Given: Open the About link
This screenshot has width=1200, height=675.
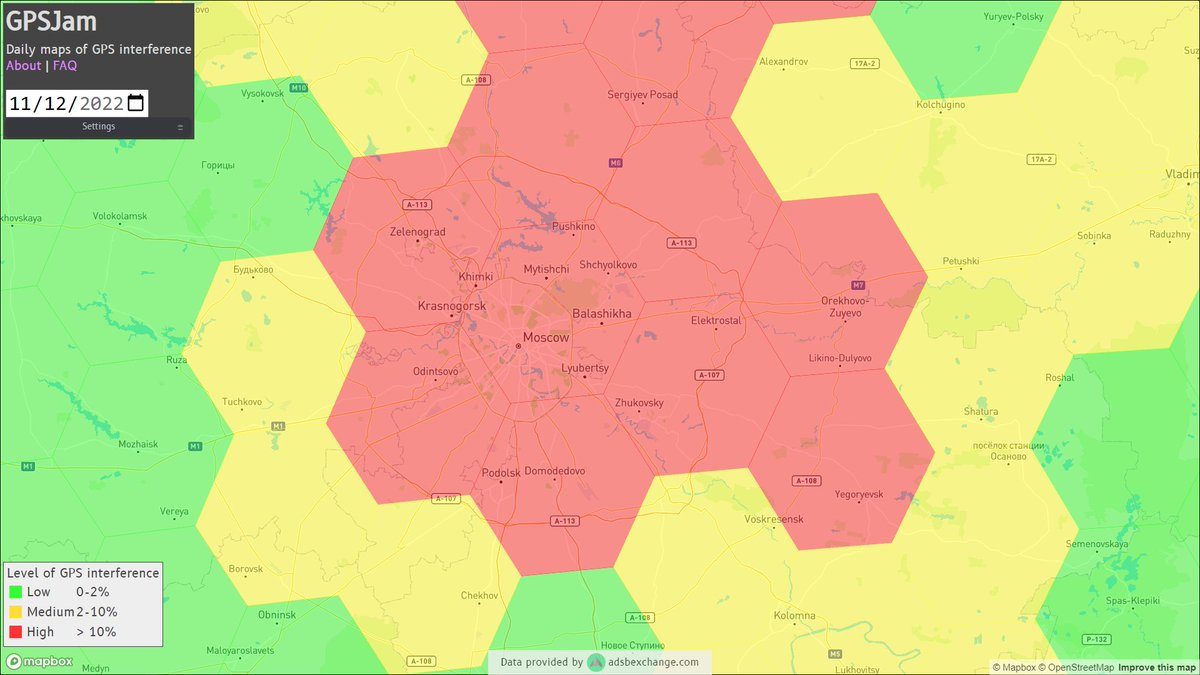Looking at the screenshot, I should 24,66.
